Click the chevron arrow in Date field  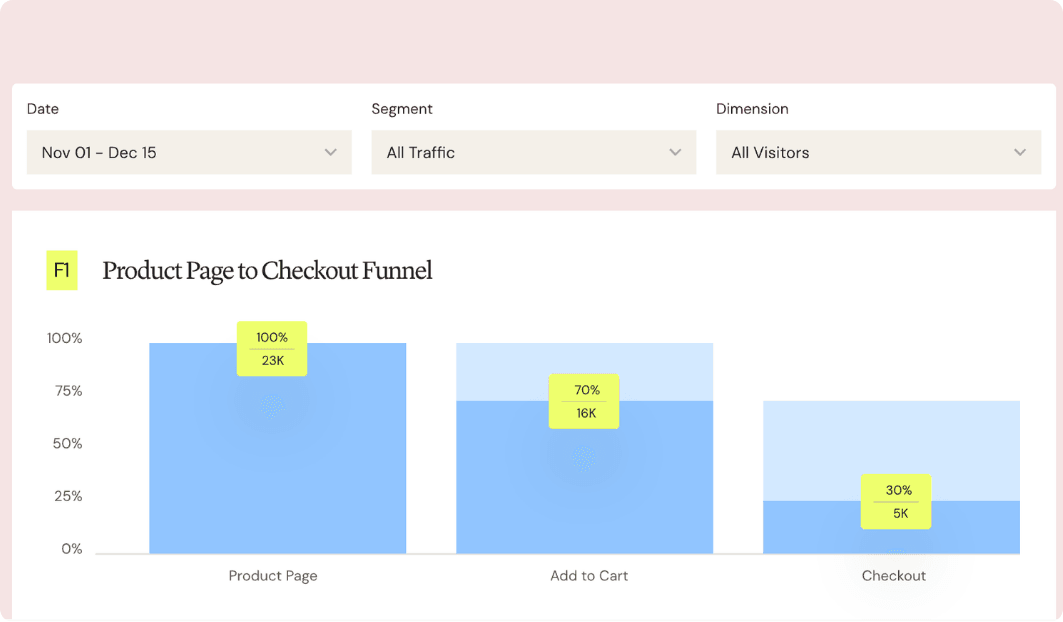pyautogui.click(x=331, y=153)
